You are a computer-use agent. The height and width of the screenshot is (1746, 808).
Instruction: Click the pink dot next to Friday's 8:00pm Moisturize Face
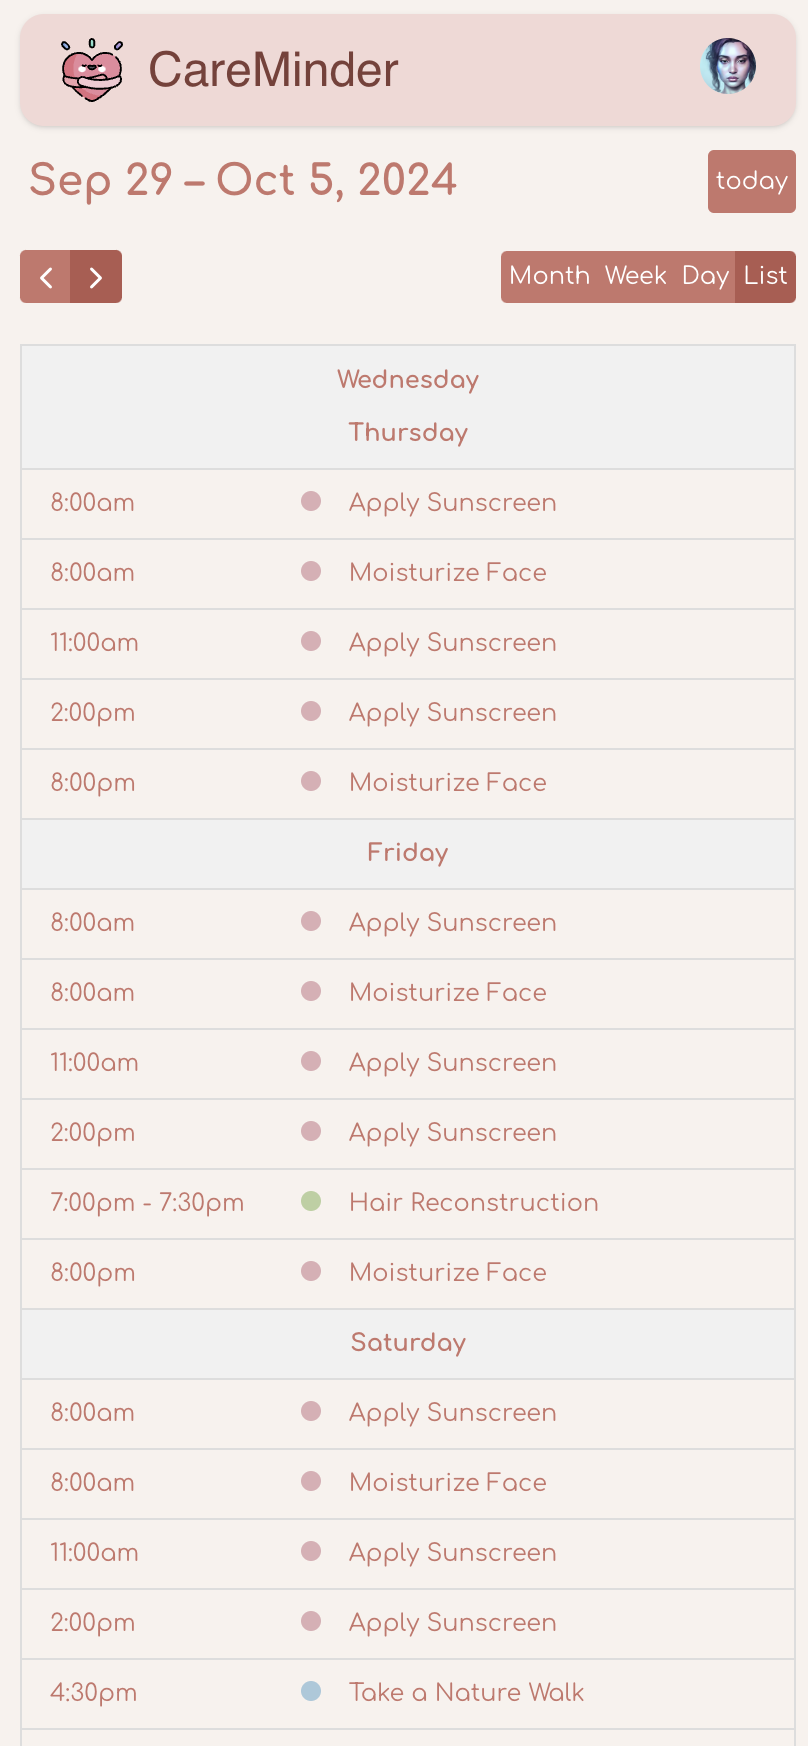[x=311, y=1271]
